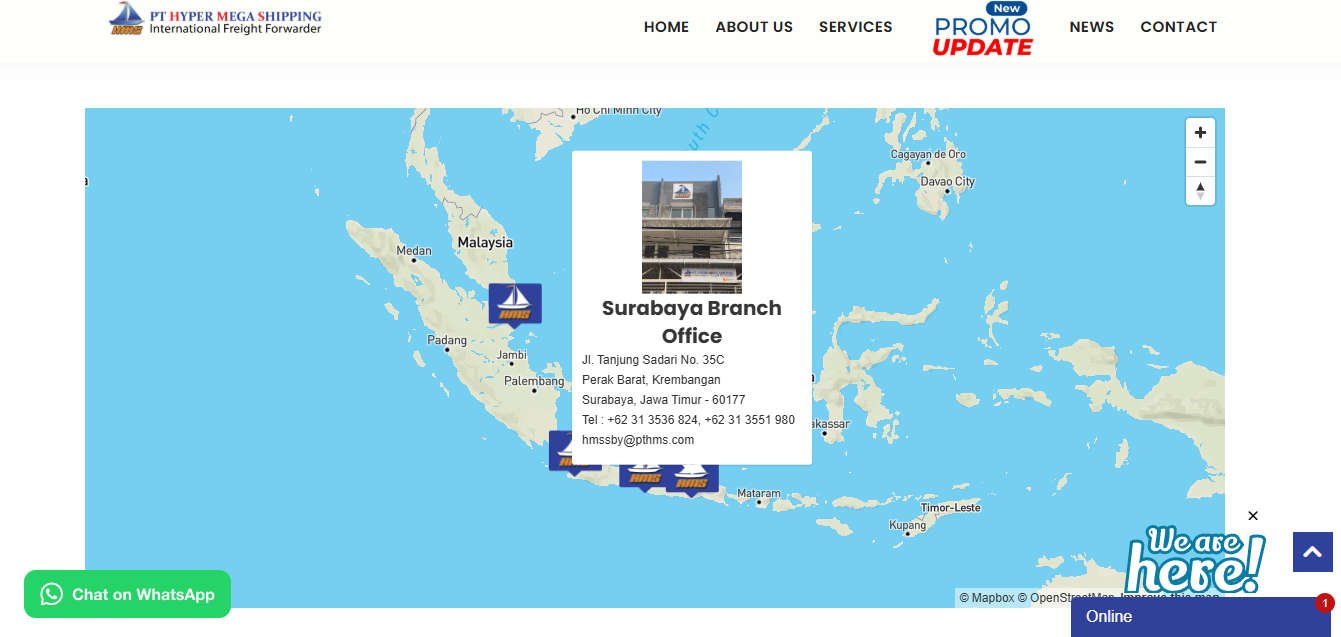This screenshot has height=637, width=1341.
Task: Open the Promo Update banner link
Action: tap(982, 29)
